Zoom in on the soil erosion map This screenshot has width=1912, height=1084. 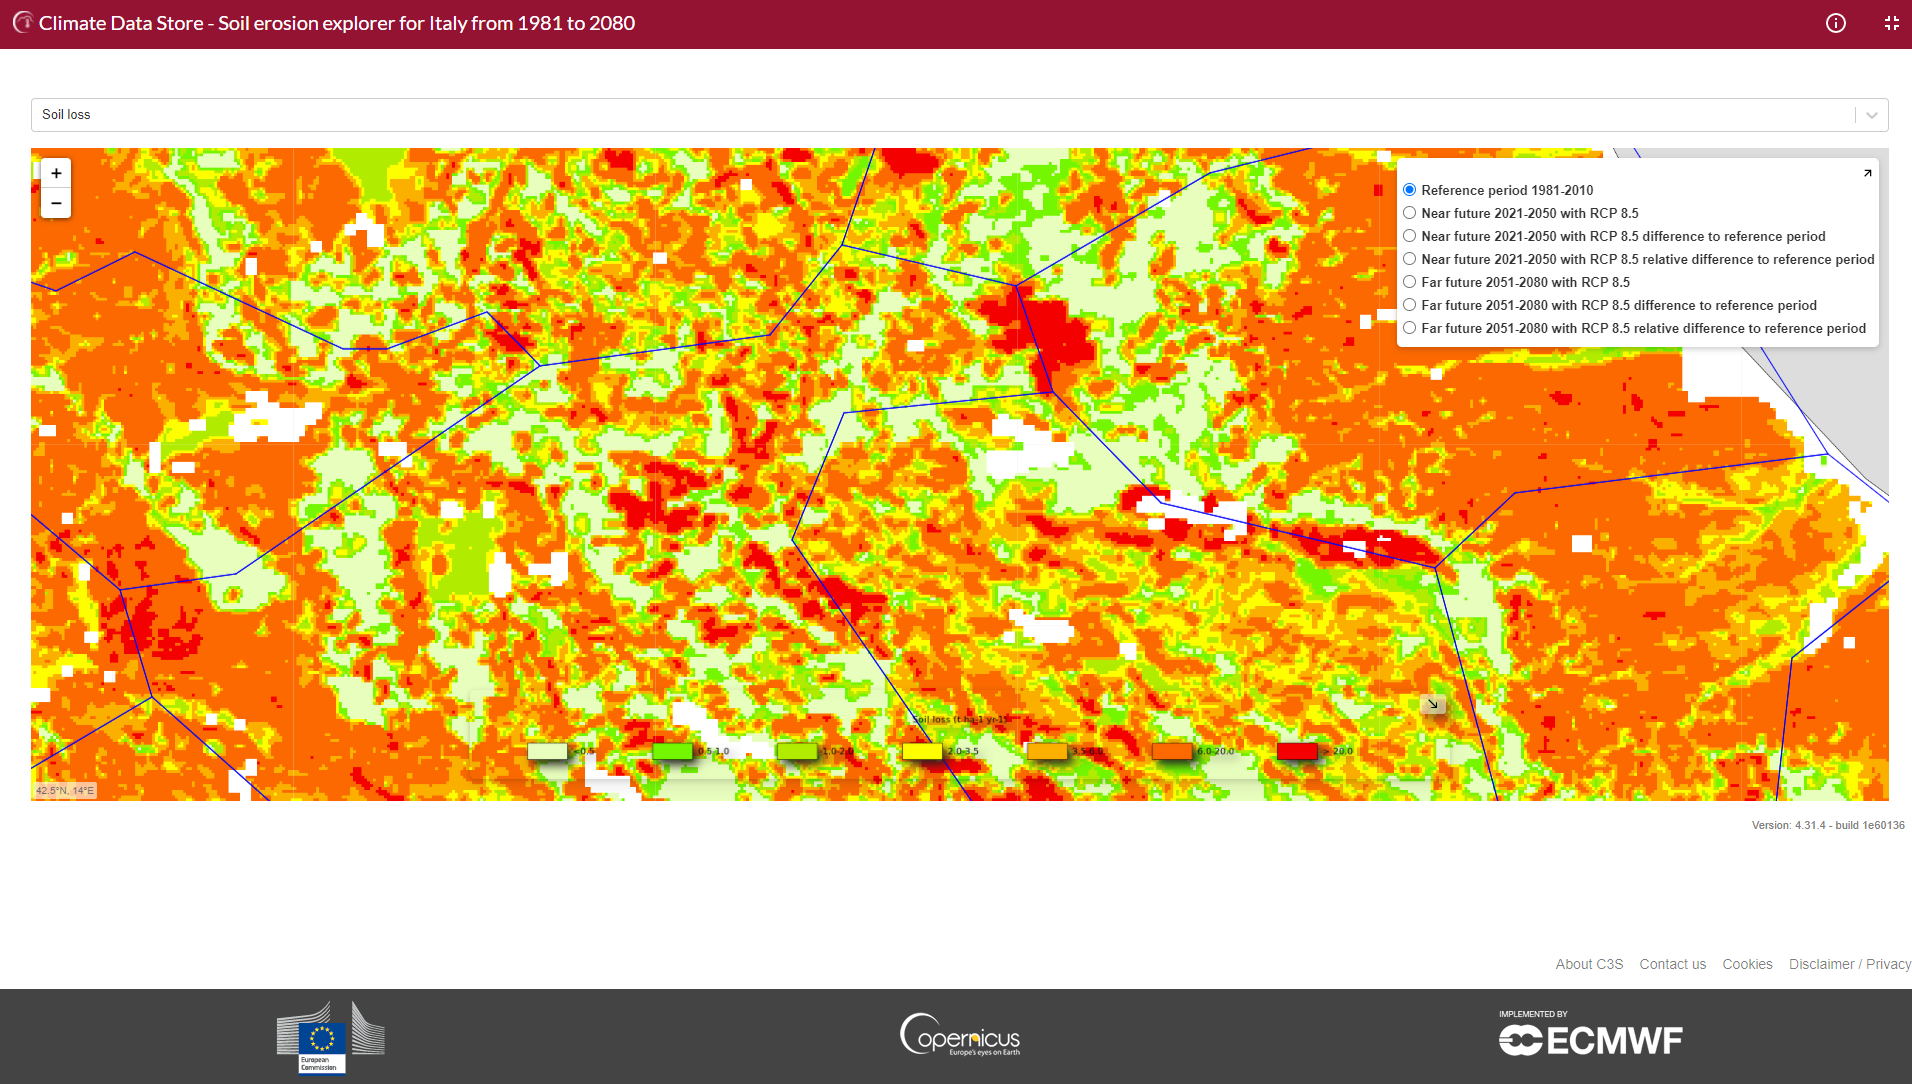(56, 173)
